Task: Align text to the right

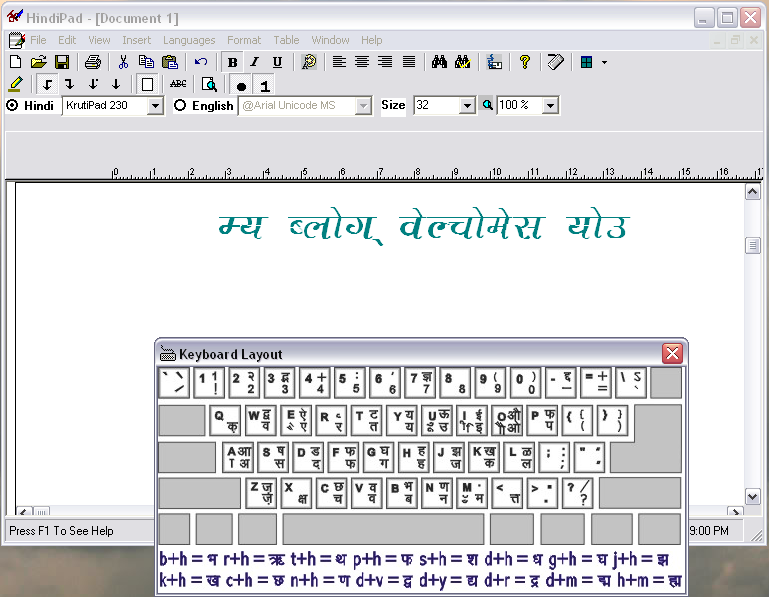Action: click(x=385, y=62)
